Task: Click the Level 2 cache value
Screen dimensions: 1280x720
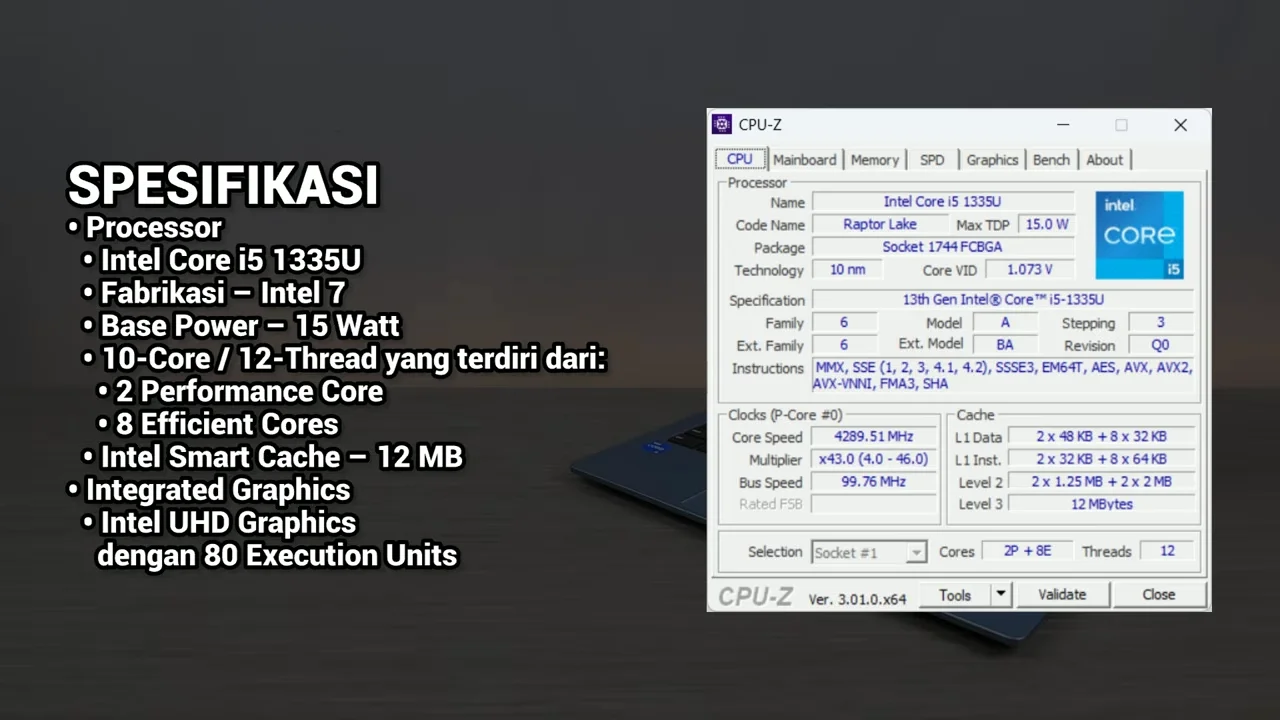Action: click(x=1101, y=482)
